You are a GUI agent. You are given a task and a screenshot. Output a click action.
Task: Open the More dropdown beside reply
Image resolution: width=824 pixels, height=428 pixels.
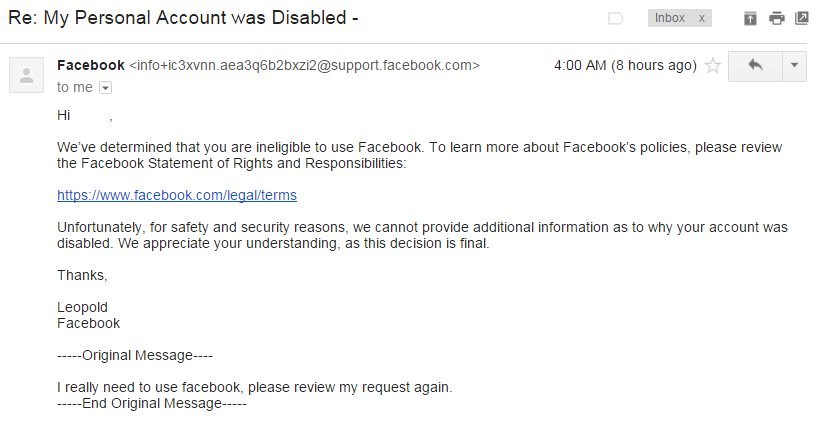[x=795, y=66]
